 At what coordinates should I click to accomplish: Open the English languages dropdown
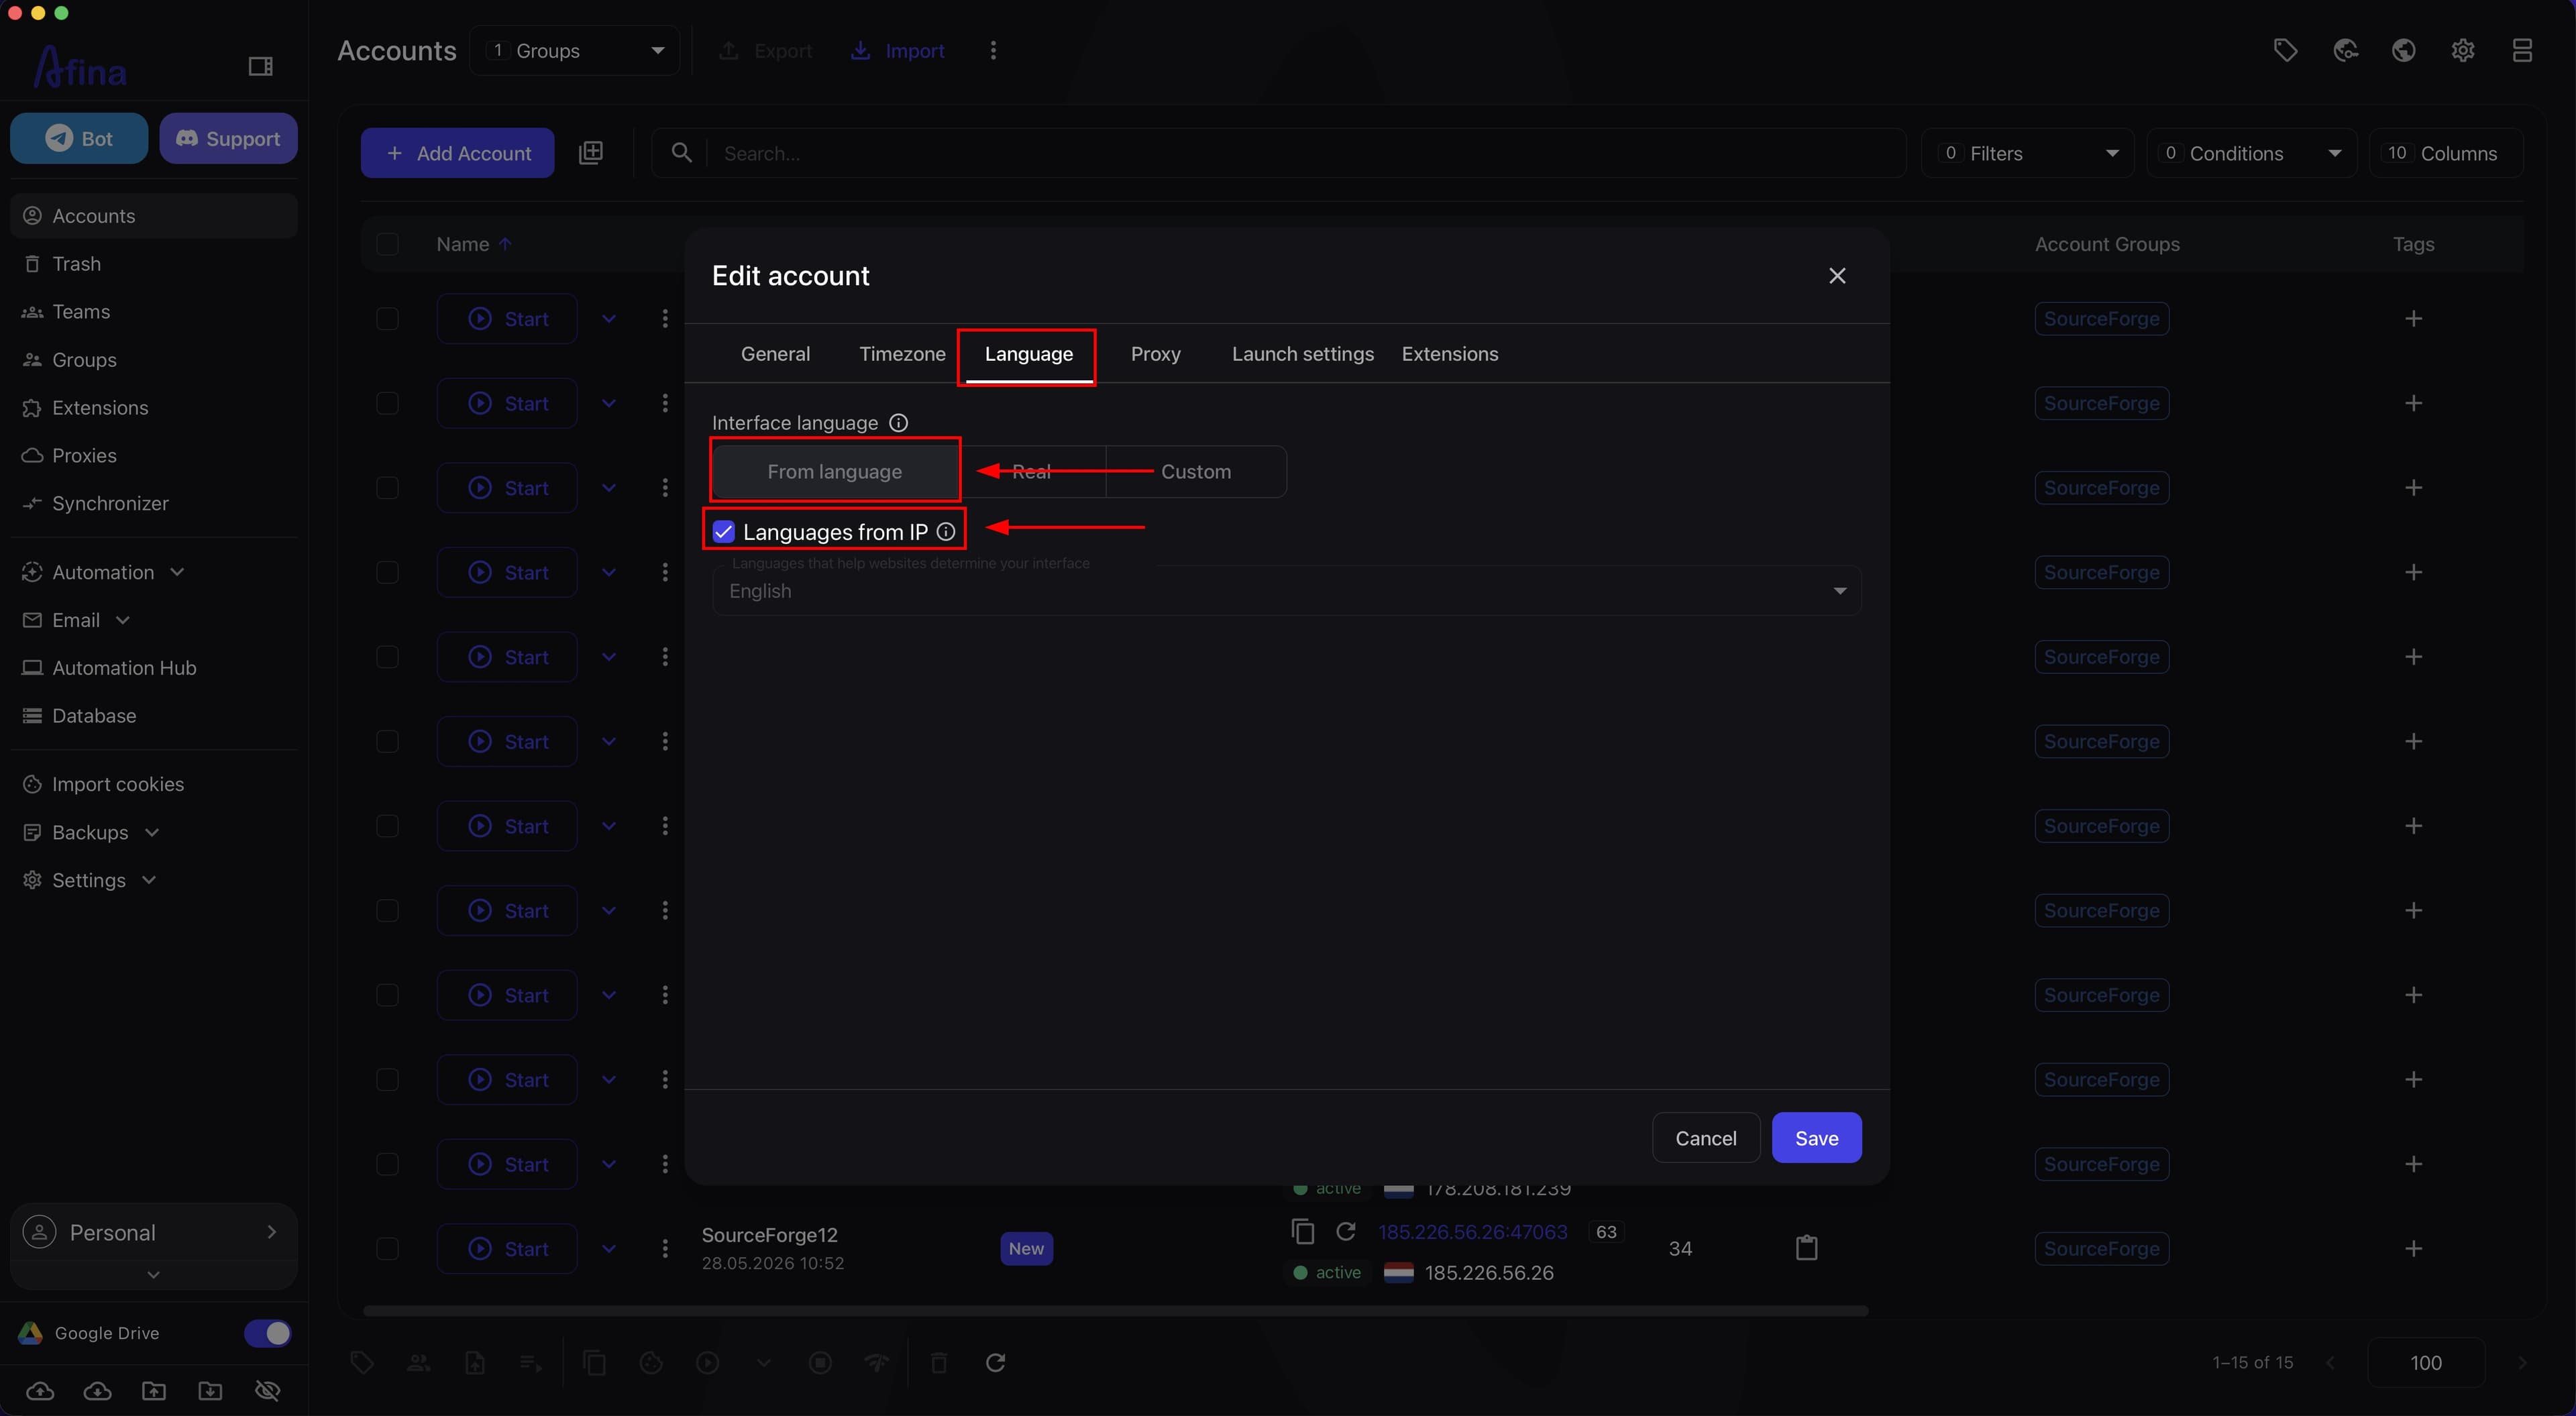[x=1286, y=591]
